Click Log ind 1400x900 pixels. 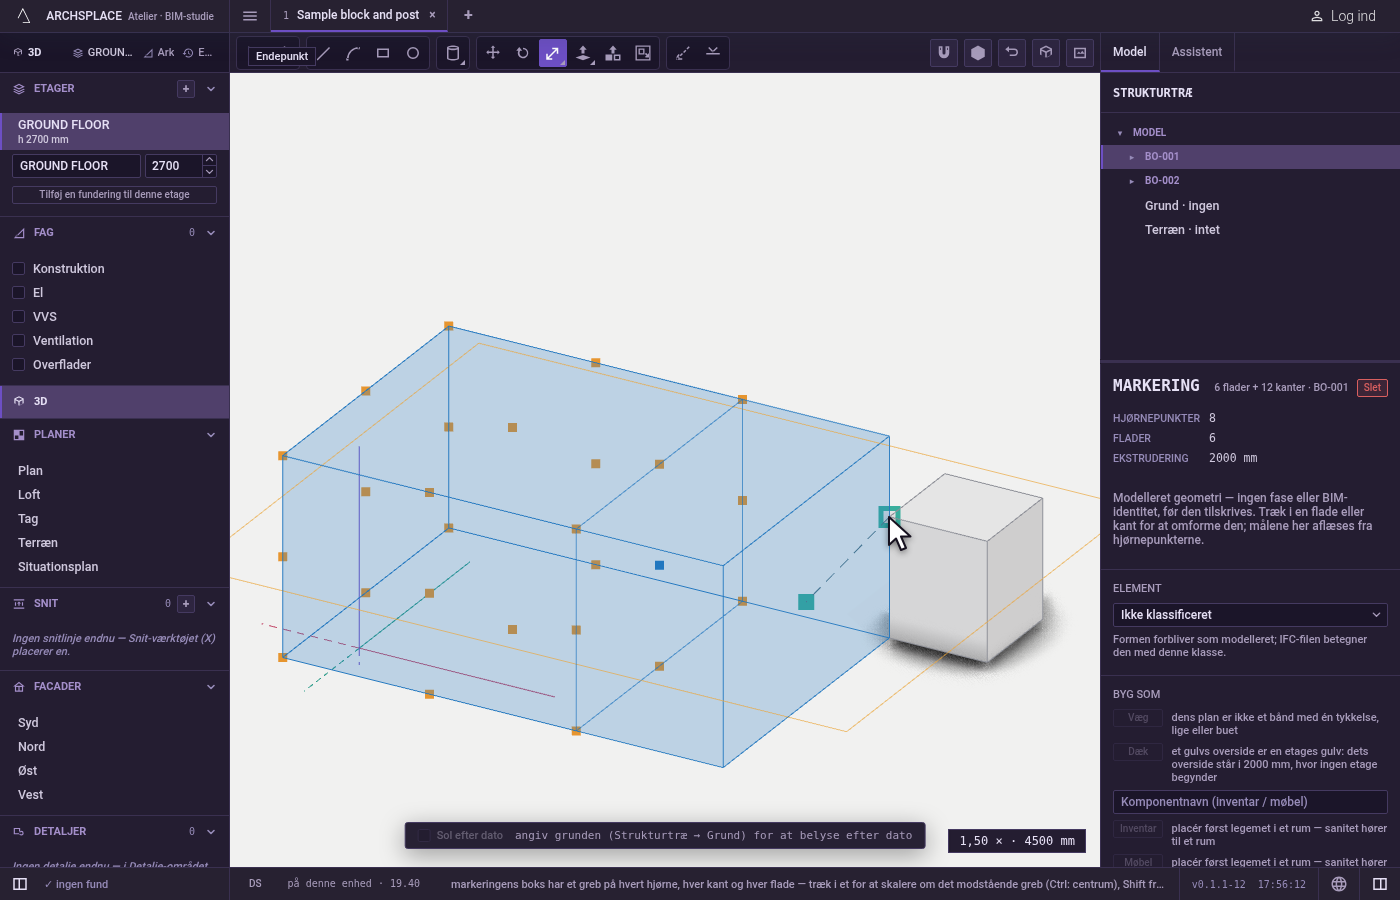[x=1343, y=16]
